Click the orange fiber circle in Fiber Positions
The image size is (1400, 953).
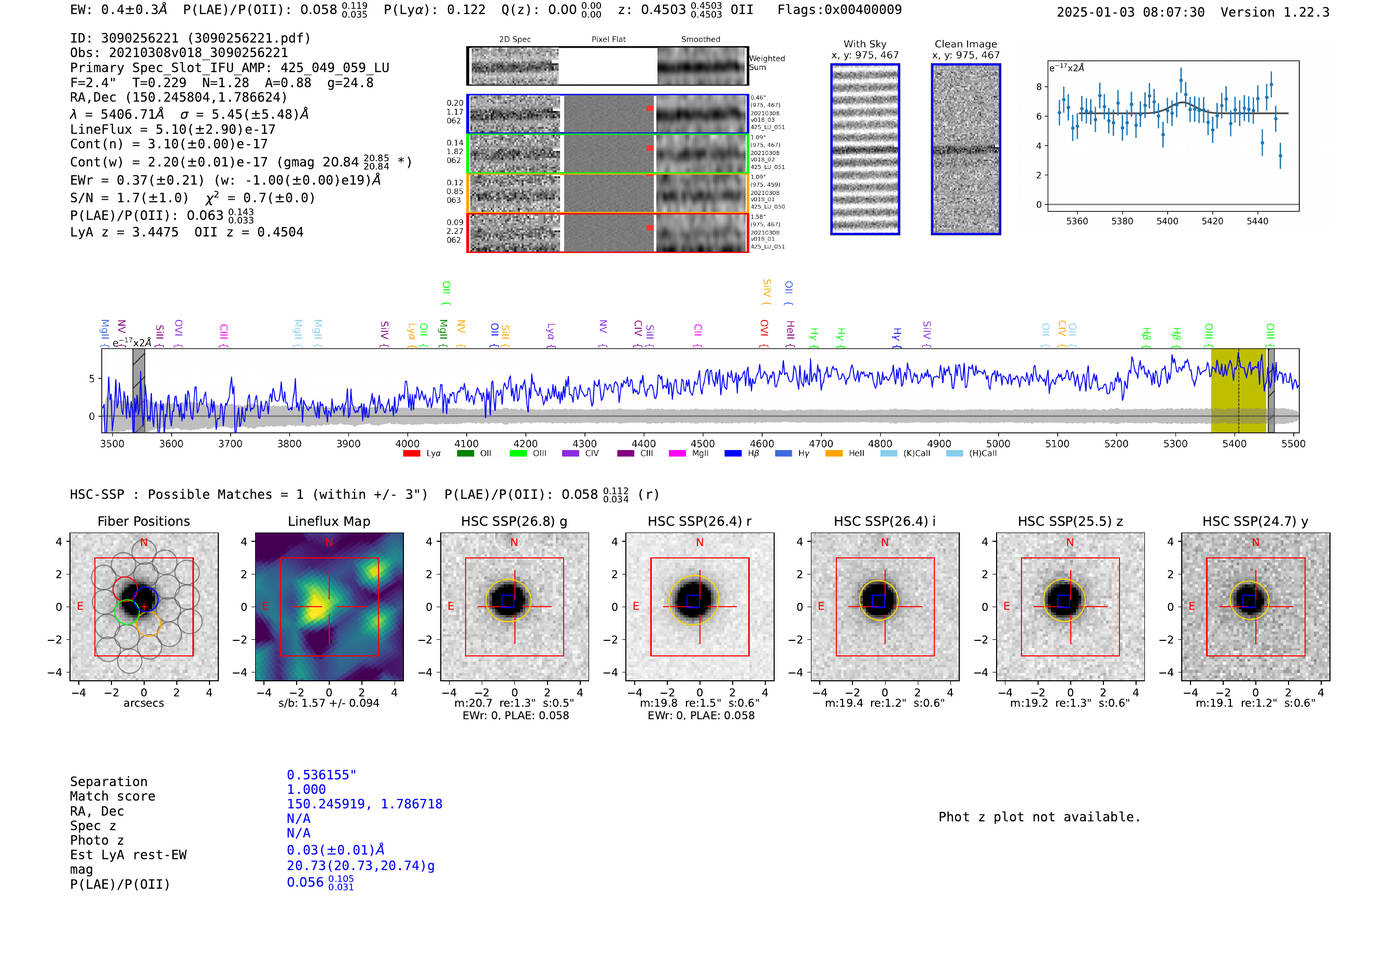[149, 623]
